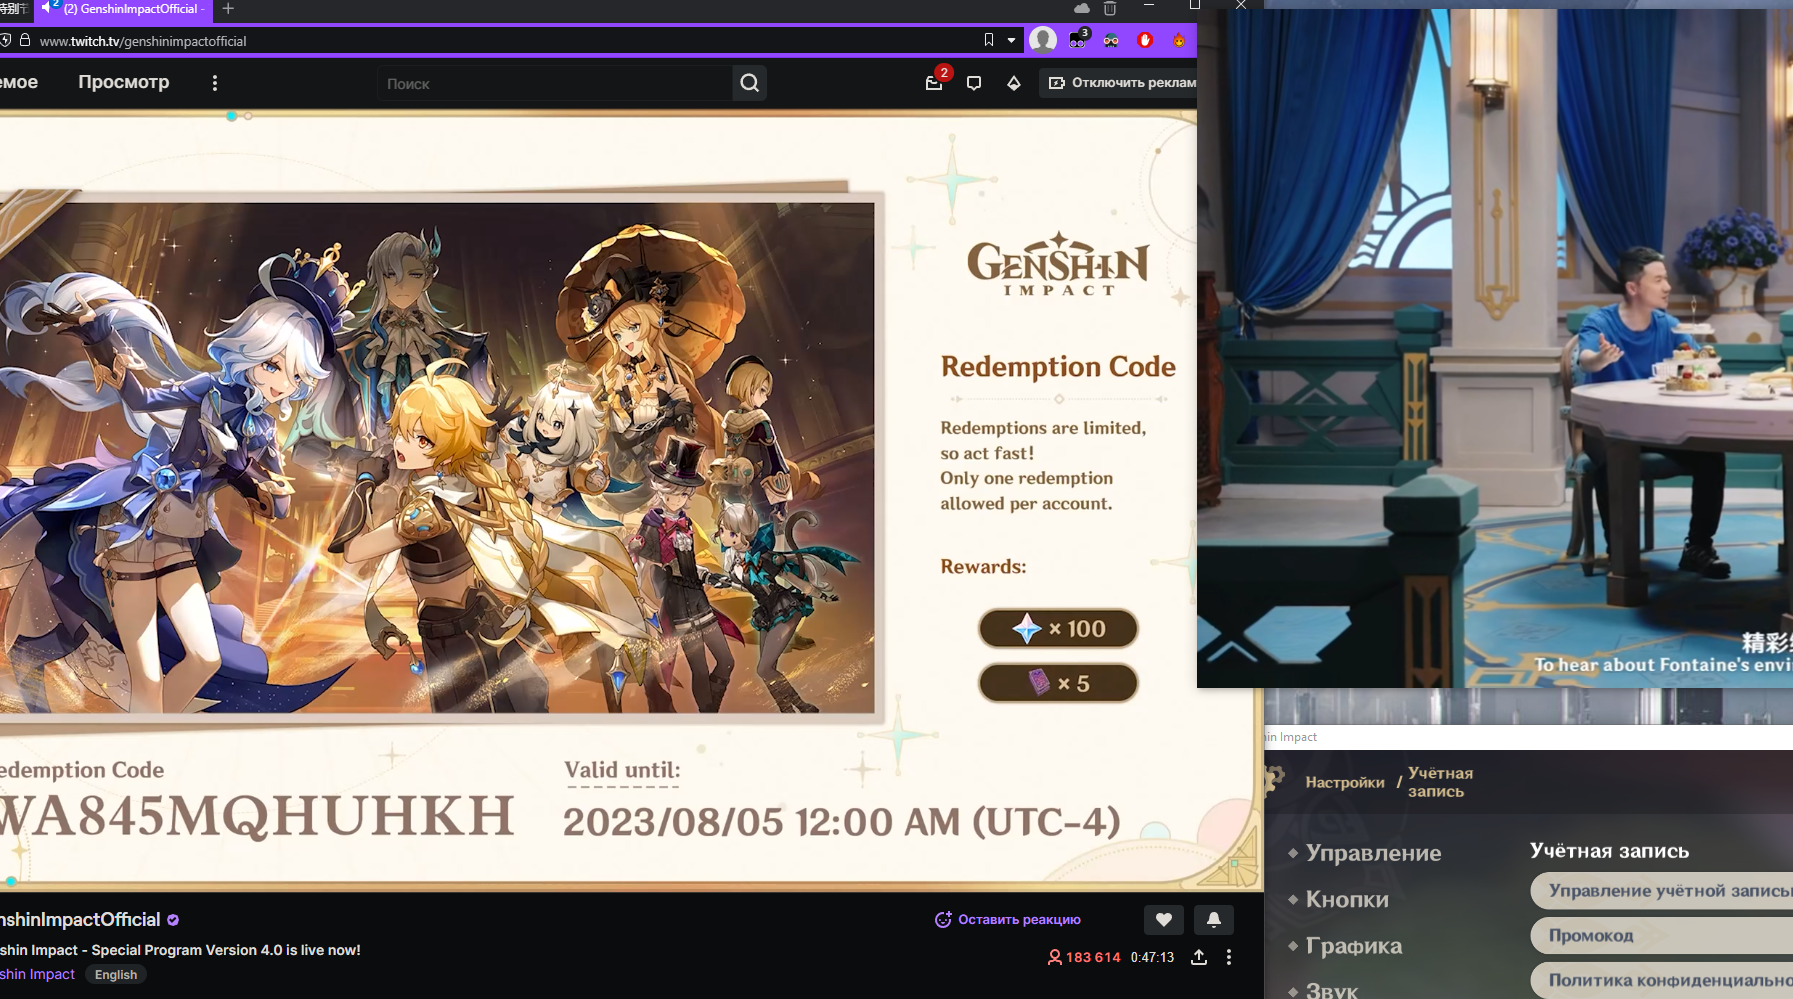Open stream options three-dot menu
Screen dimensions: 1793x999
click(x=1229, y=958)
